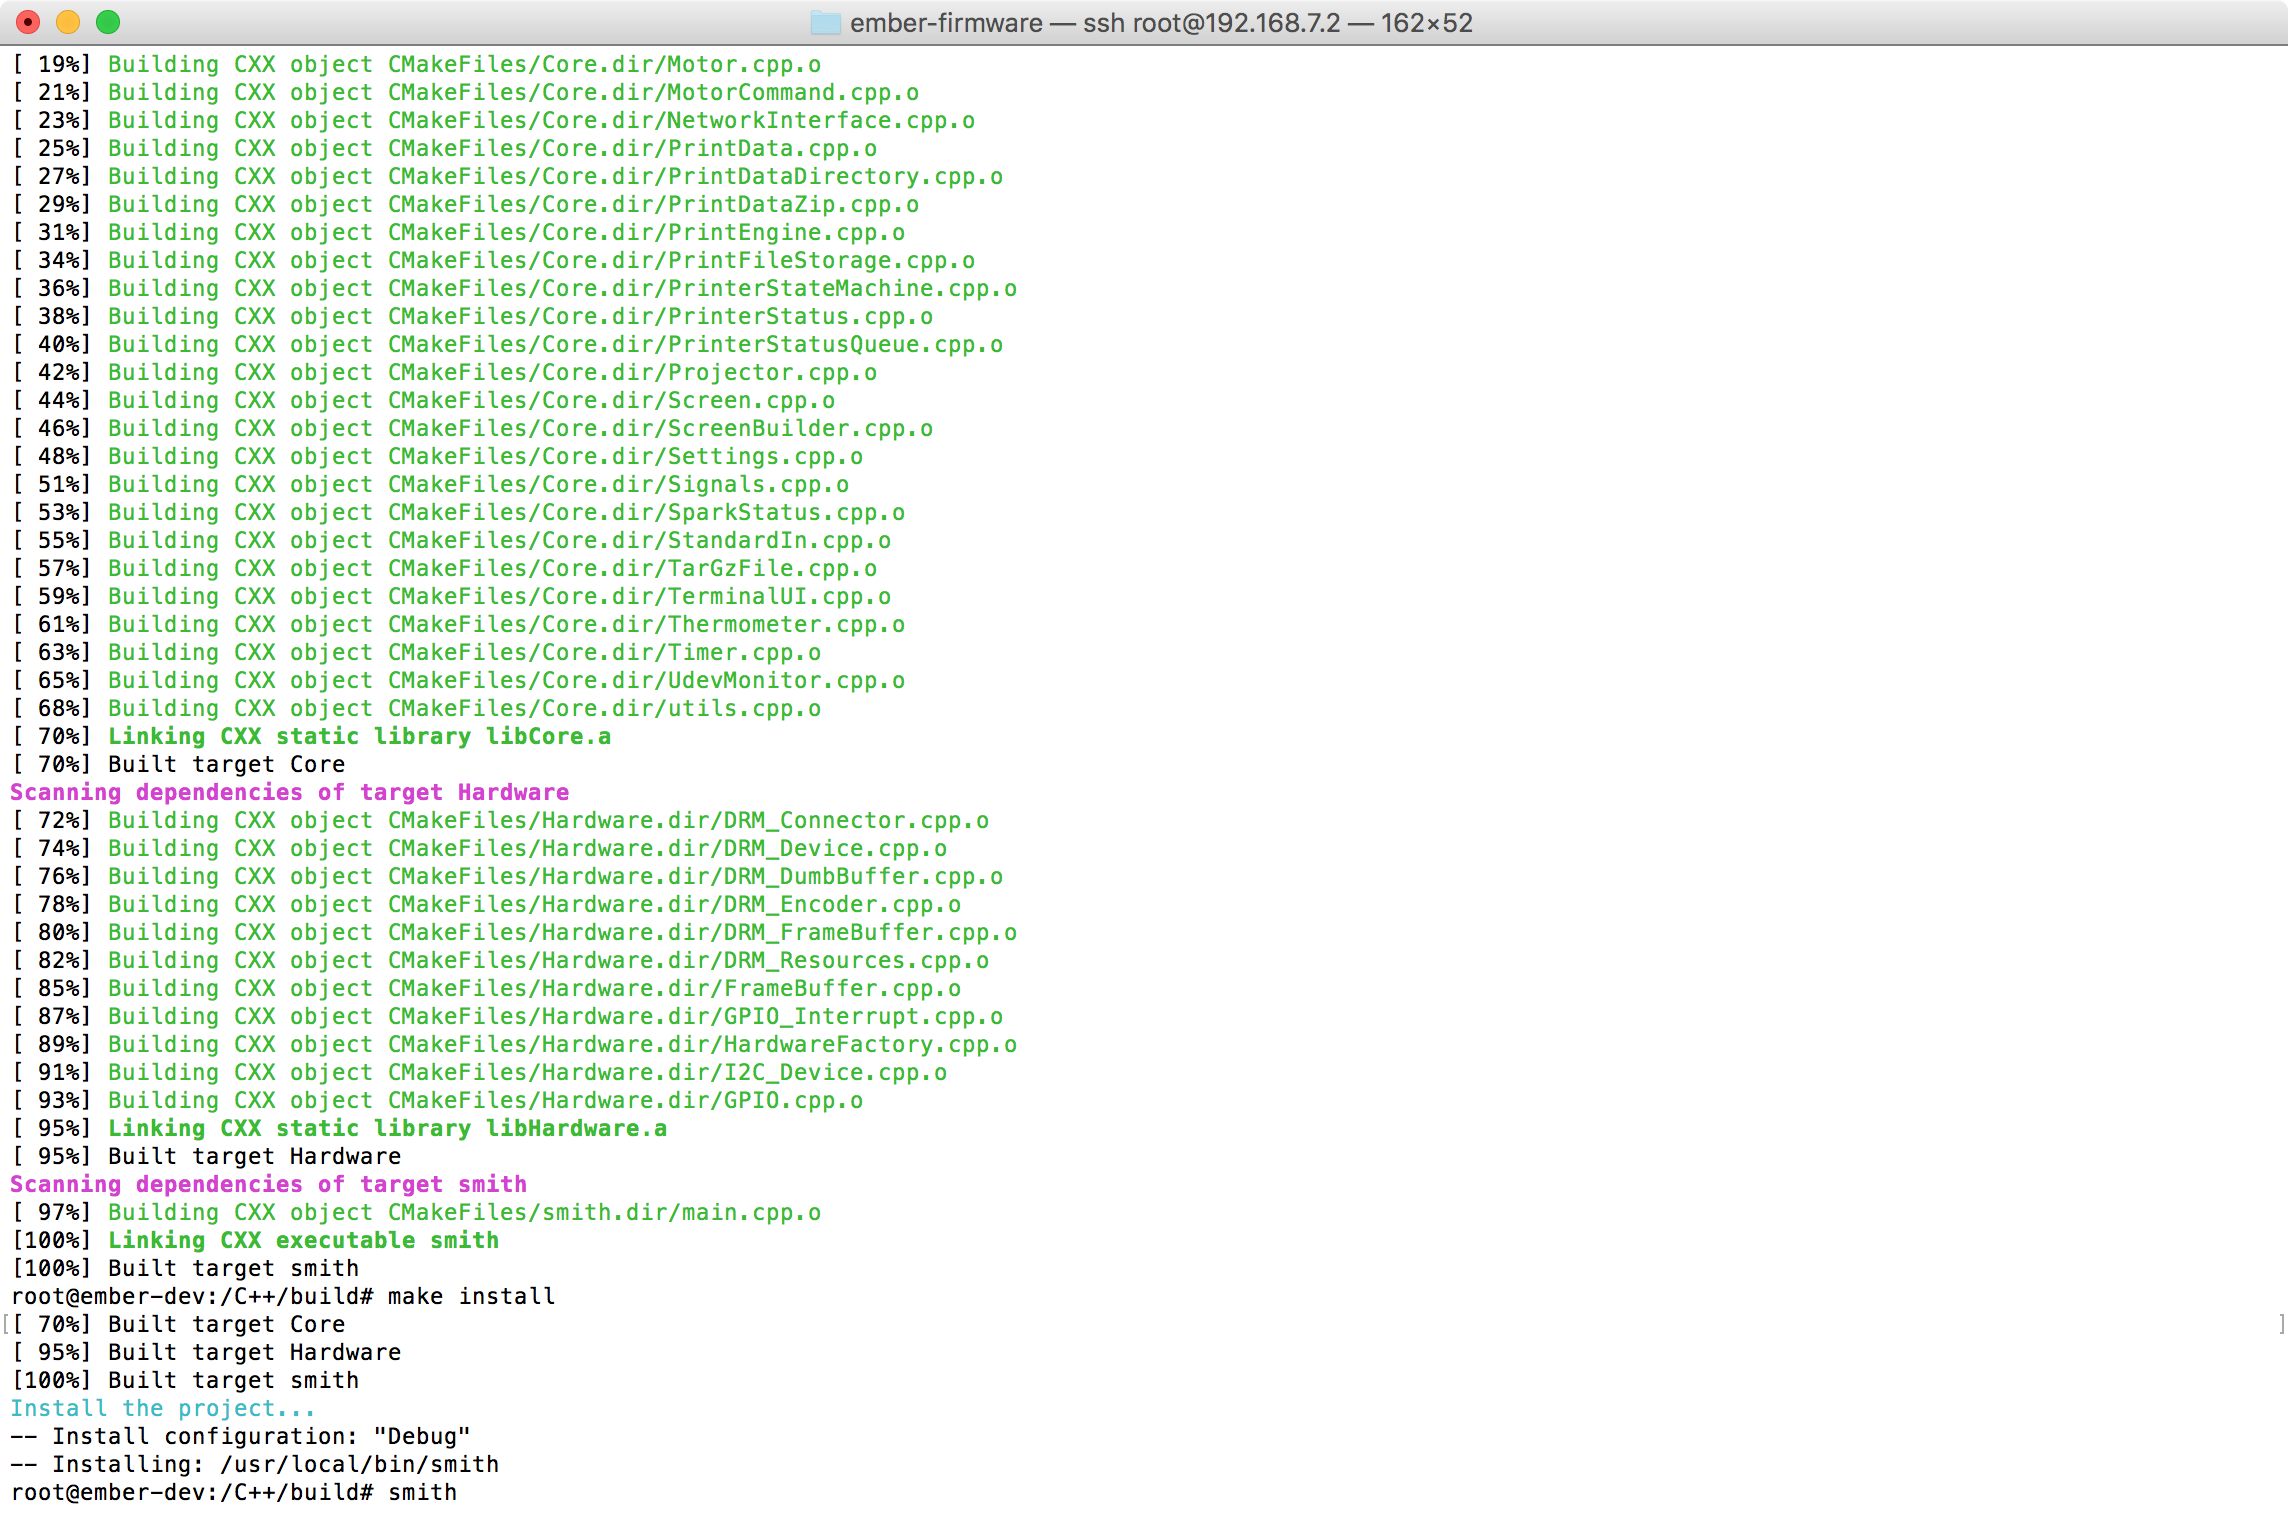The height and width of the screenshot is (1516, 2288).
Task: Click the DRM_Encoder.cpp.o build line
Action: (x=486, y=904)
